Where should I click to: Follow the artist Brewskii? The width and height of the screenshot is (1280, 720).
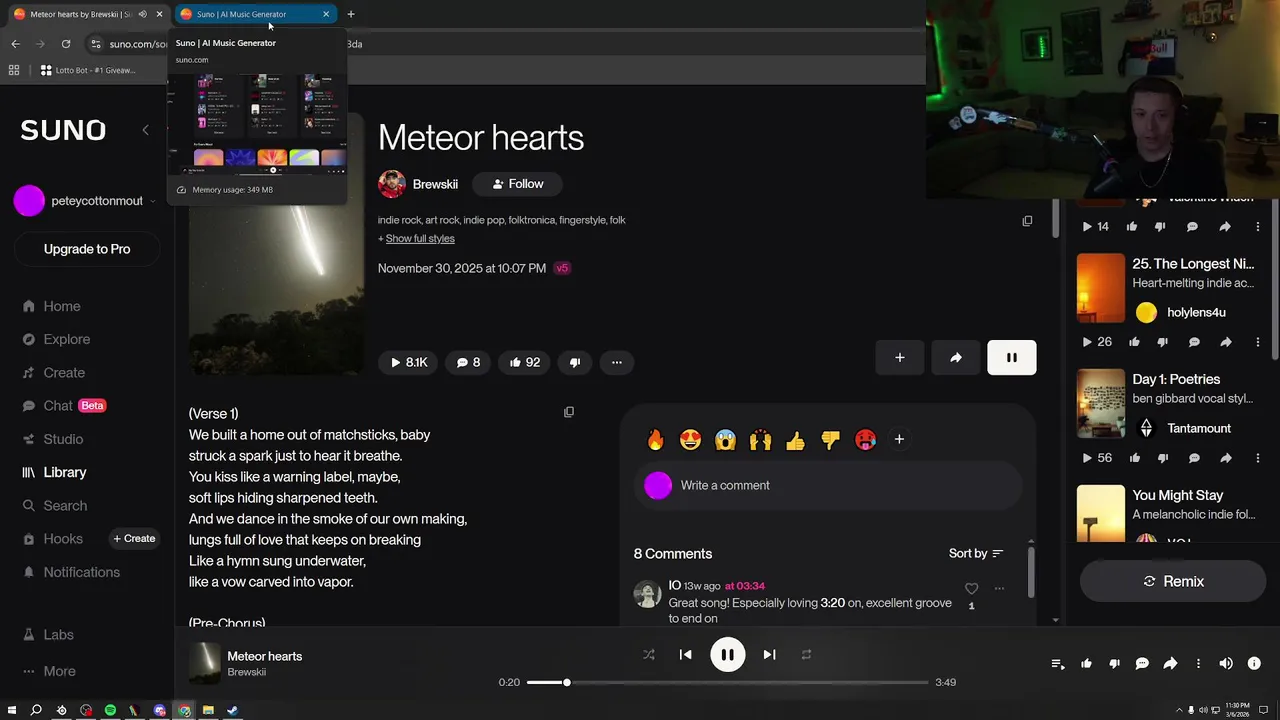pos(517,184)
